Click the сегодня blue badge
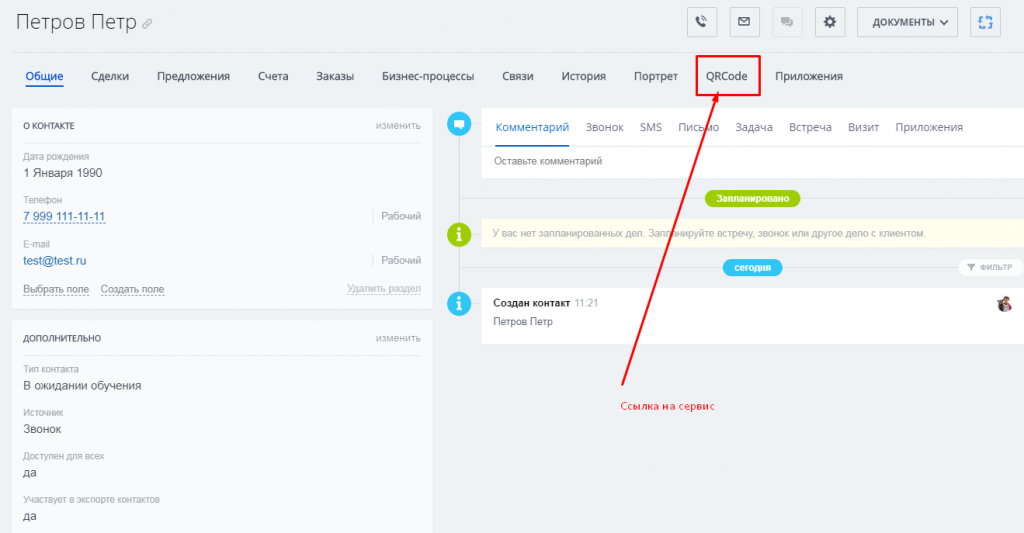This screenshot has height=533, width=1024. (752, 267)
